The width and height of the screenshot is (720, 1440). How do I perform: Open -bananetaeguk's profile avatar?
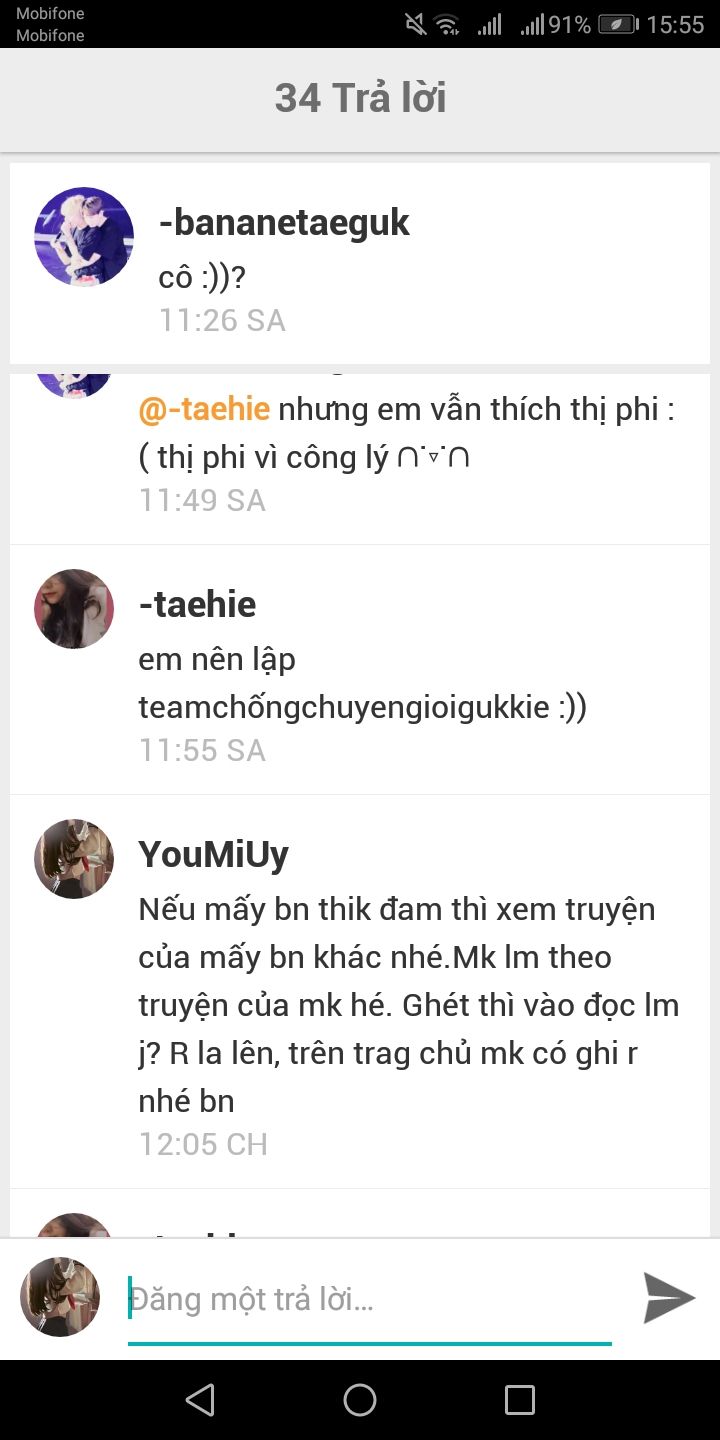(x=84, y=237)
